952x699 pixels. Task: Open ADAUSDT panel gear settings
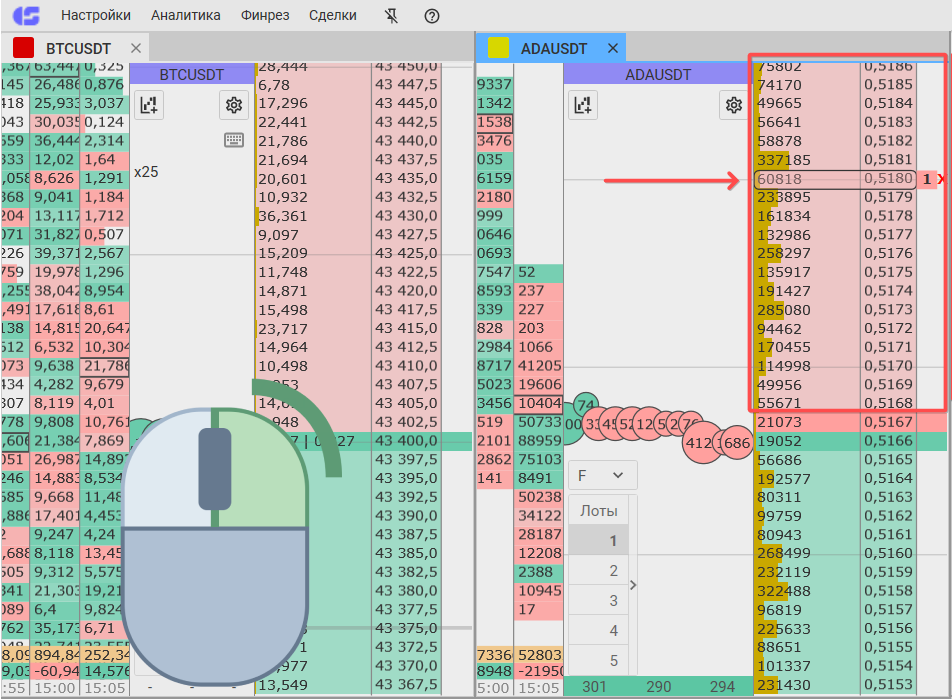pos(734,105)
